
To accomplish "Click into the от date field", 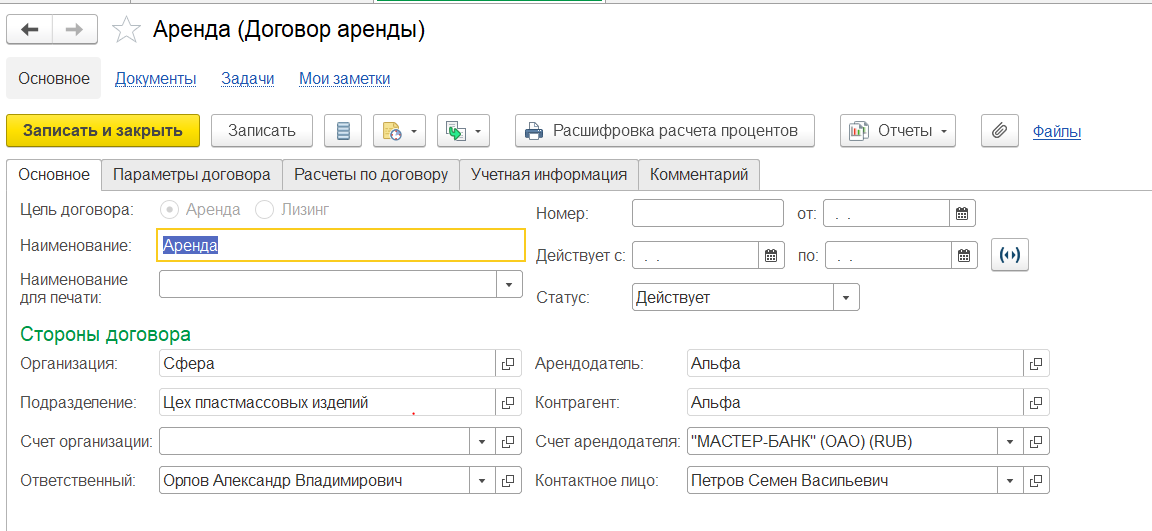I will point(887,214).
